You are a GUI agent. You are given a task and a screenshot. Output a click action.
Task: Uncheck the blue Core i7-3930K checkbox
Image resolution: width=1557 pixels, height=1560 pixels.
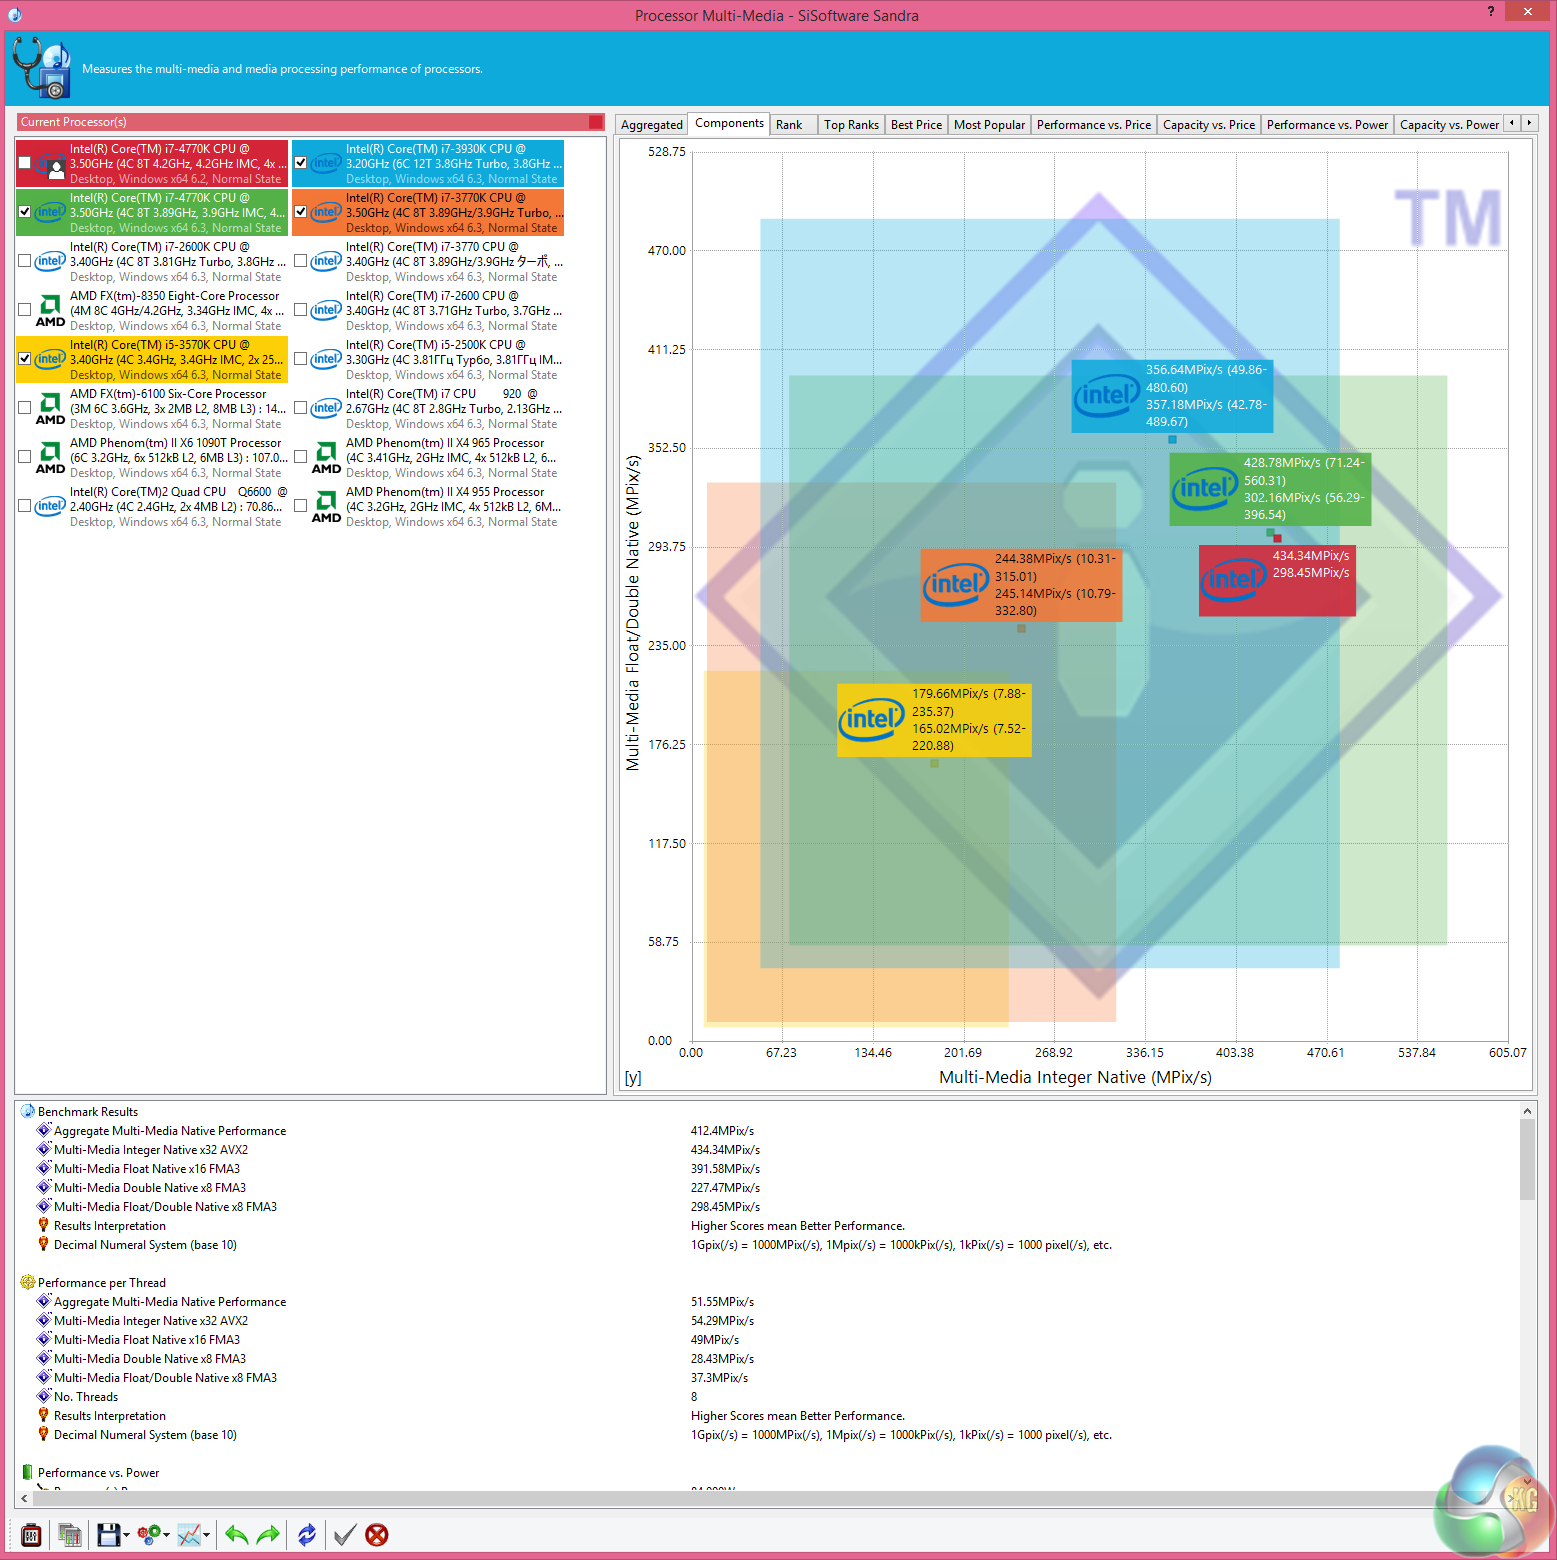pos(301,163)
